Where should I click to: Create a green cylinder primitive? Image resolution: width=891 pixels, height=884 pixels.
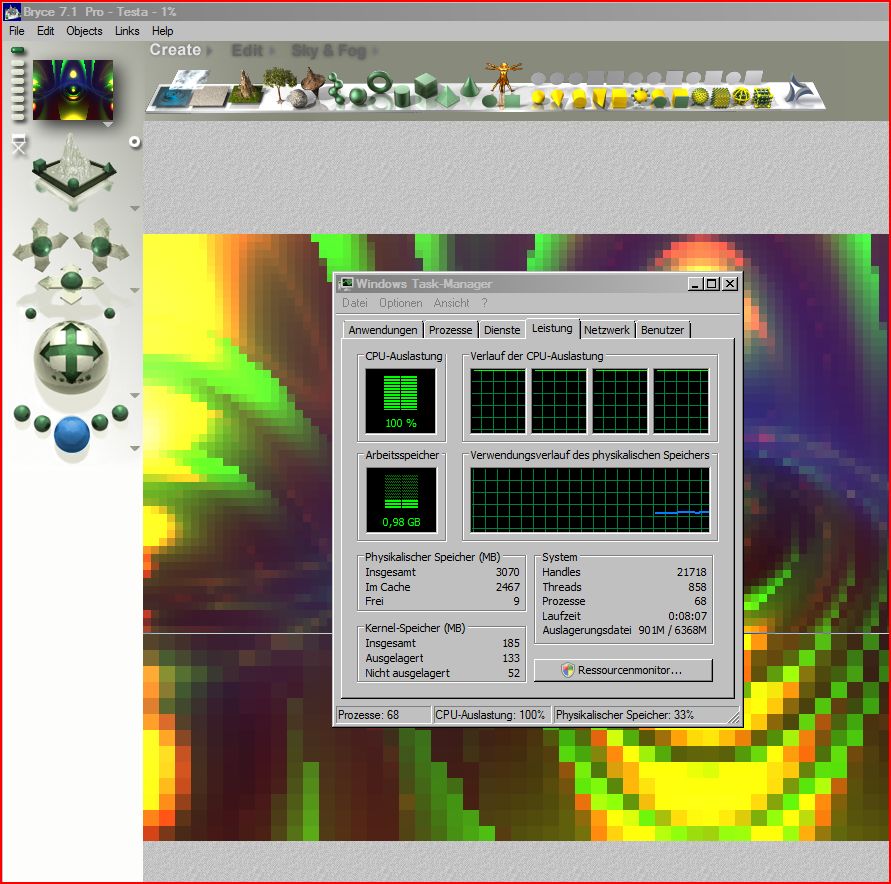(402, 96)
